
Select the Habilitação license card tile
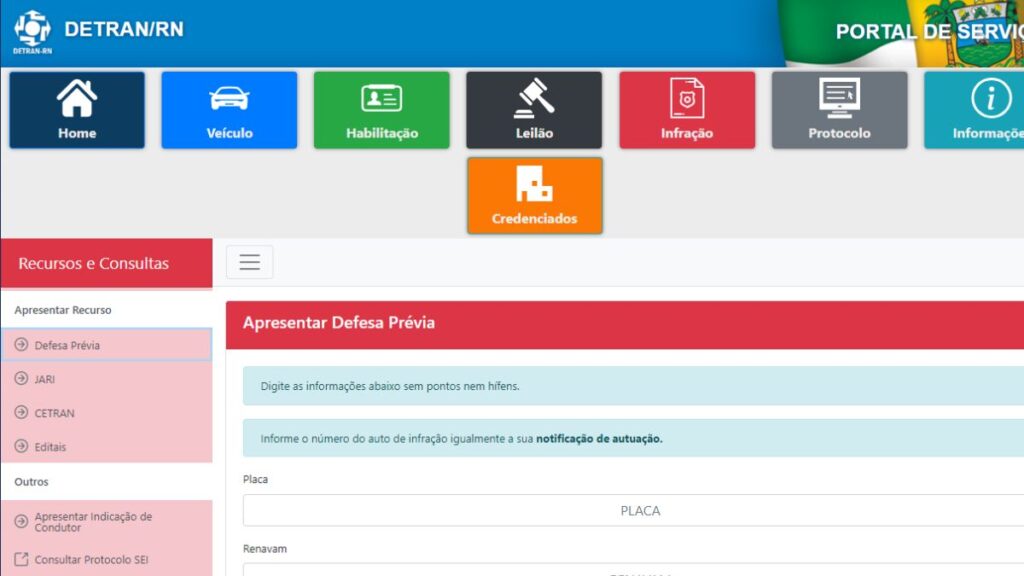coord(381,110)
